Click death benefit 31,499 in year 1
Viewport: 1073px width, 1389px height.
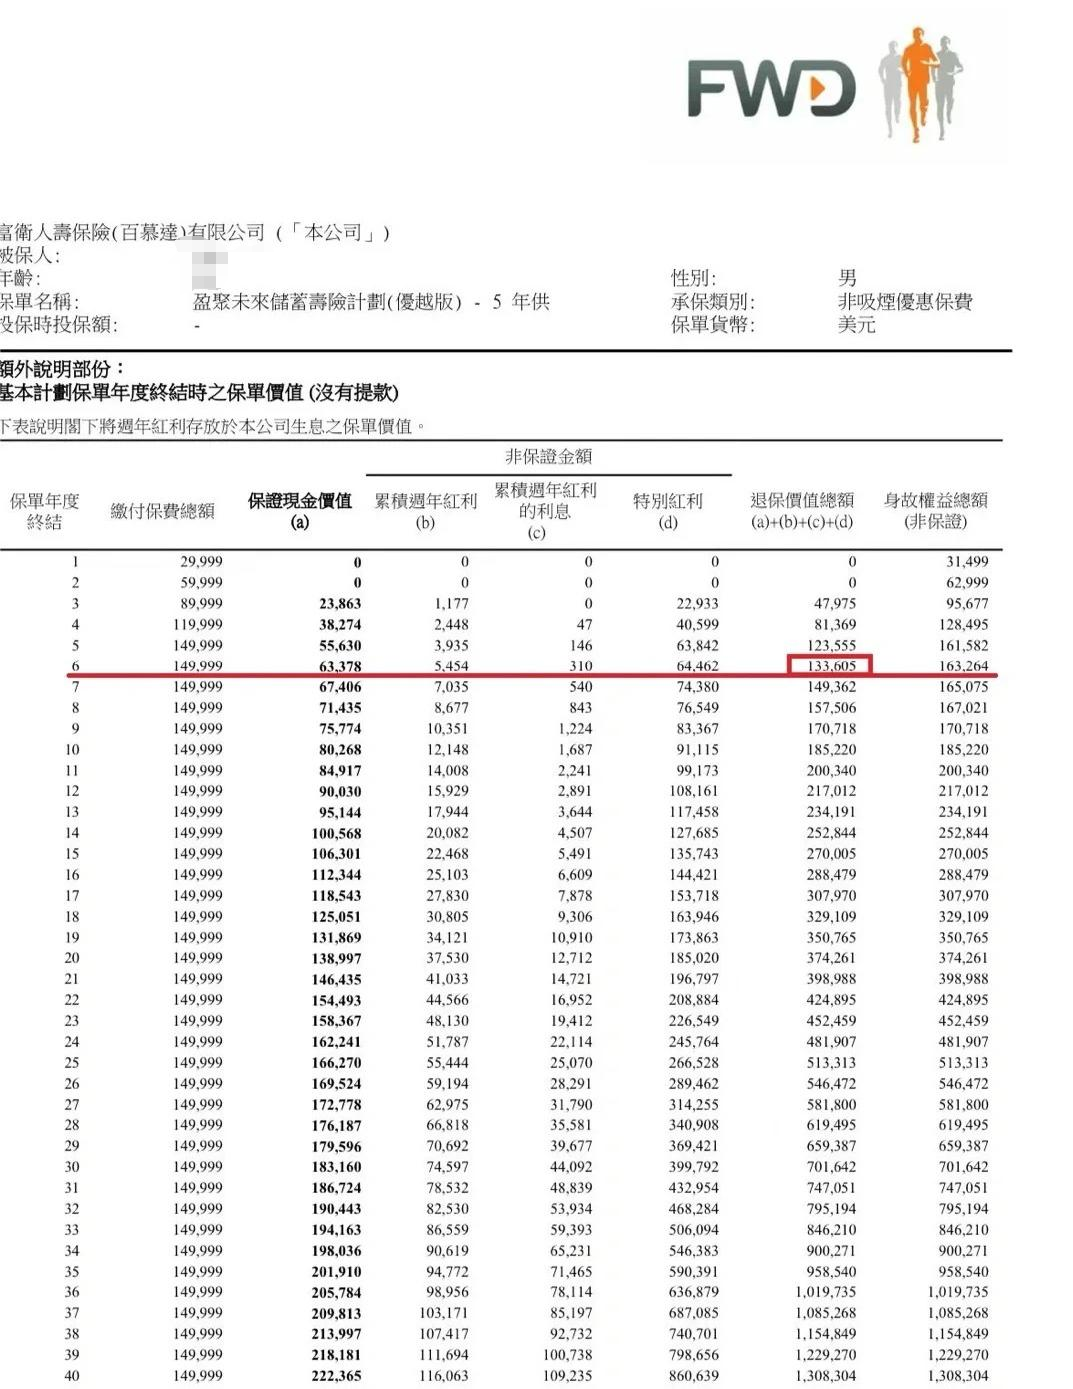pos(967,562)
